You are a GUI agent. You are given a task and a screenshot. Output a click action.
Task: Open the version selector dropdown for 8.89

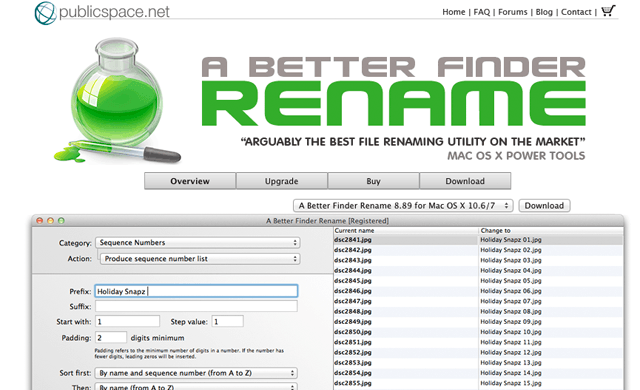(x=403, y=206)
